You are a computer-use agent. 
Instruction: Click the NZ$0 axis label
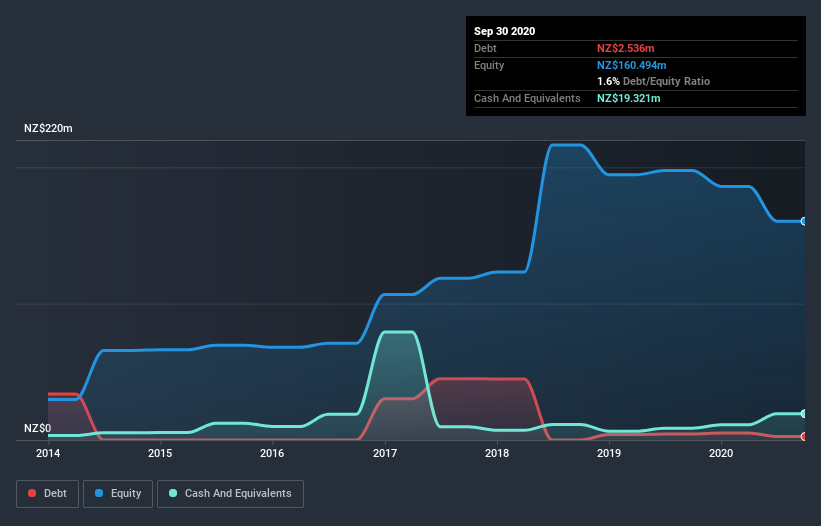tap(38, 428)
